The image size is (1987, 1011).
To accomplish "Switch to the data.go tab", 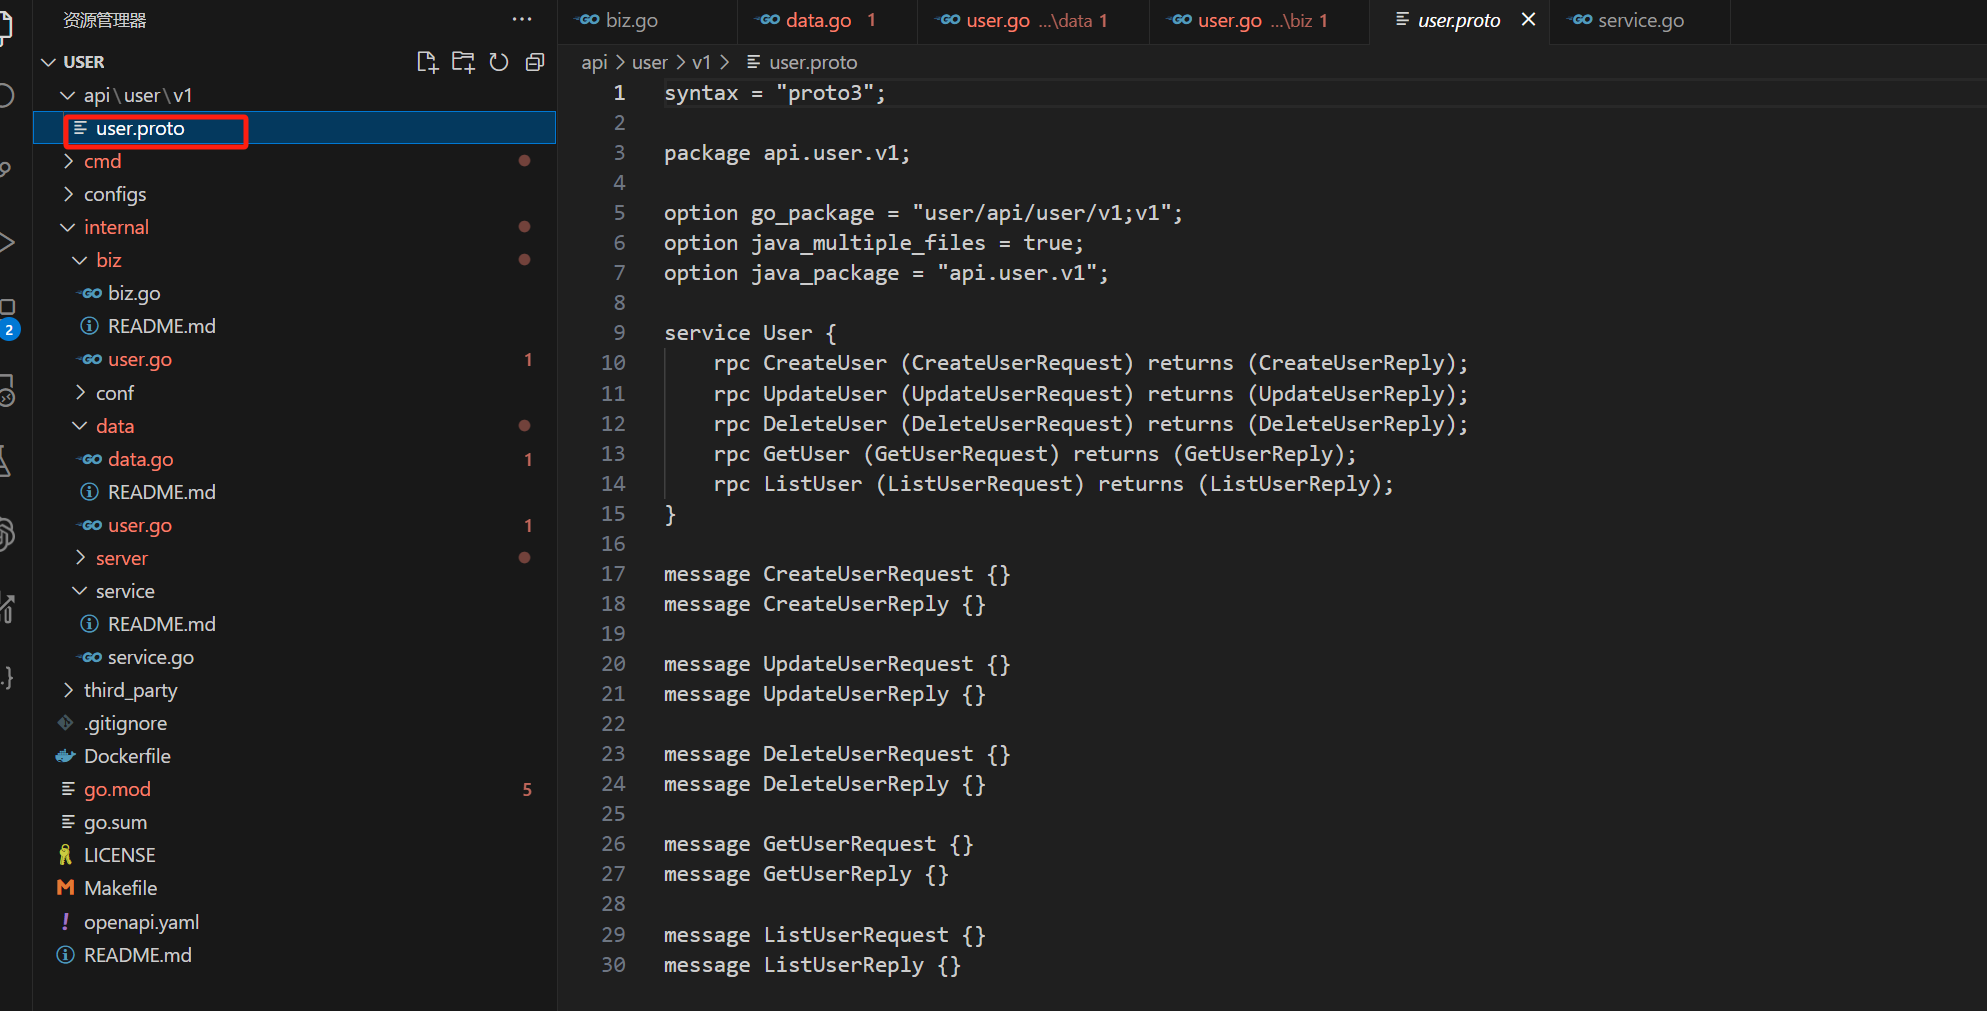I will (x=827, y=20).
